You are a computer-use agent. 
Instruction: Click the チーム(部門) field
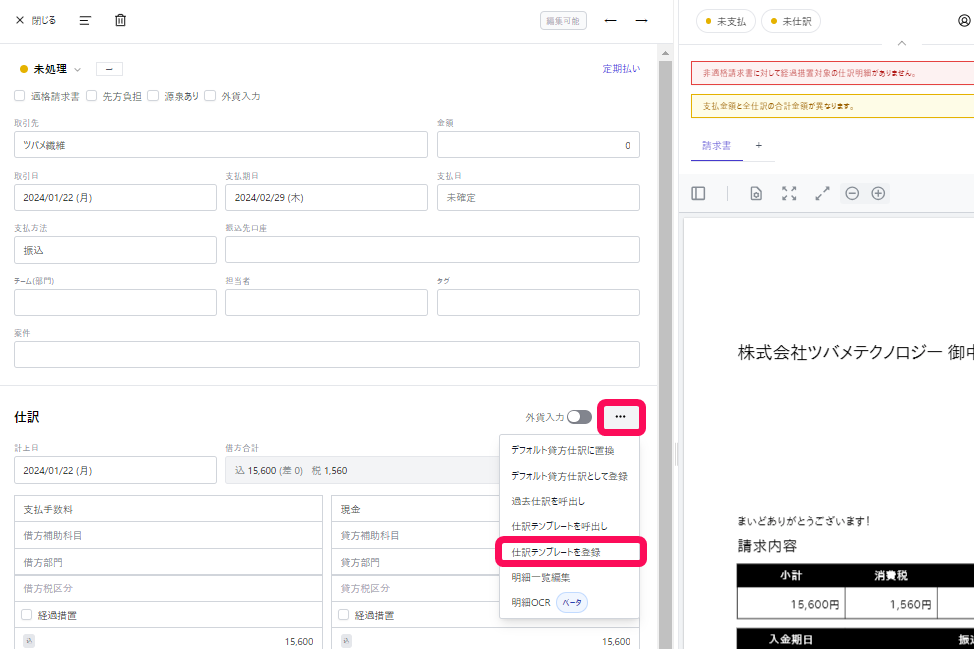(x=115, y=302)
